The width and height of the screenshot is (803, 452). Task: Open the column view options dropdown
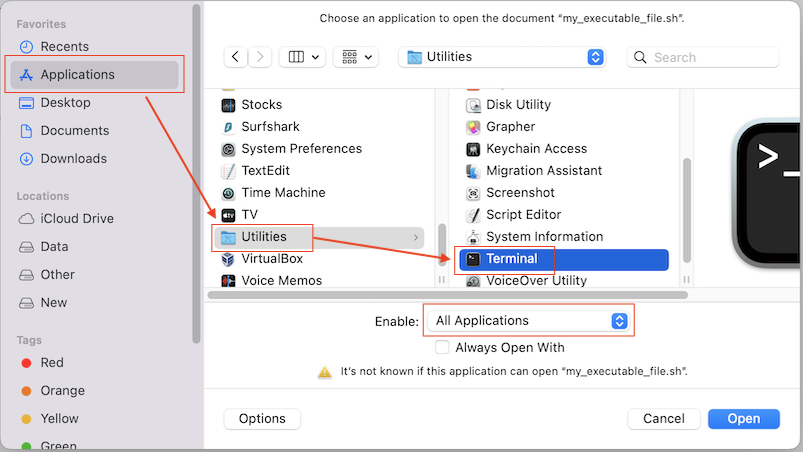coord(303,57)
